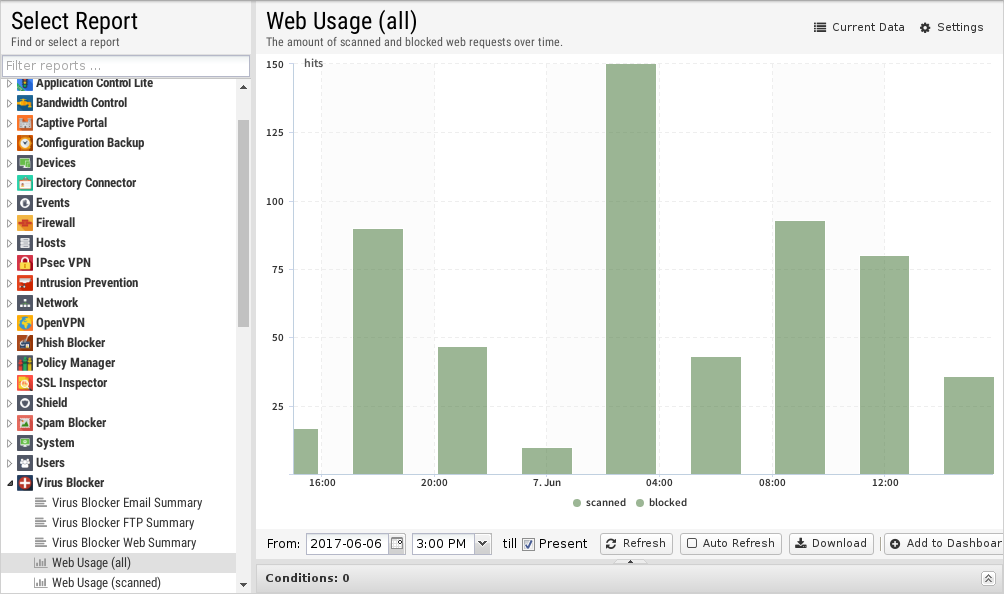Click the Virus Blocker red cross icon
The height and width of the screenshot is (594, 1004).
[24, 483]
